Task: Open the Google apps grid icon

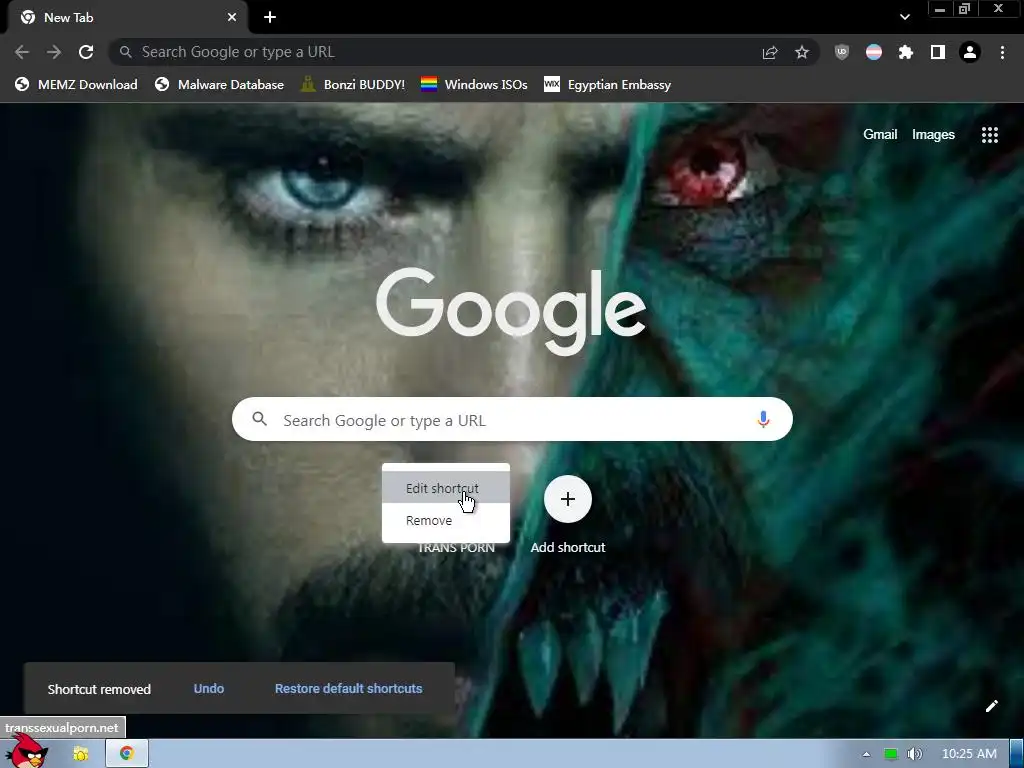Action: pyautogui.click(x=990, y=135)
